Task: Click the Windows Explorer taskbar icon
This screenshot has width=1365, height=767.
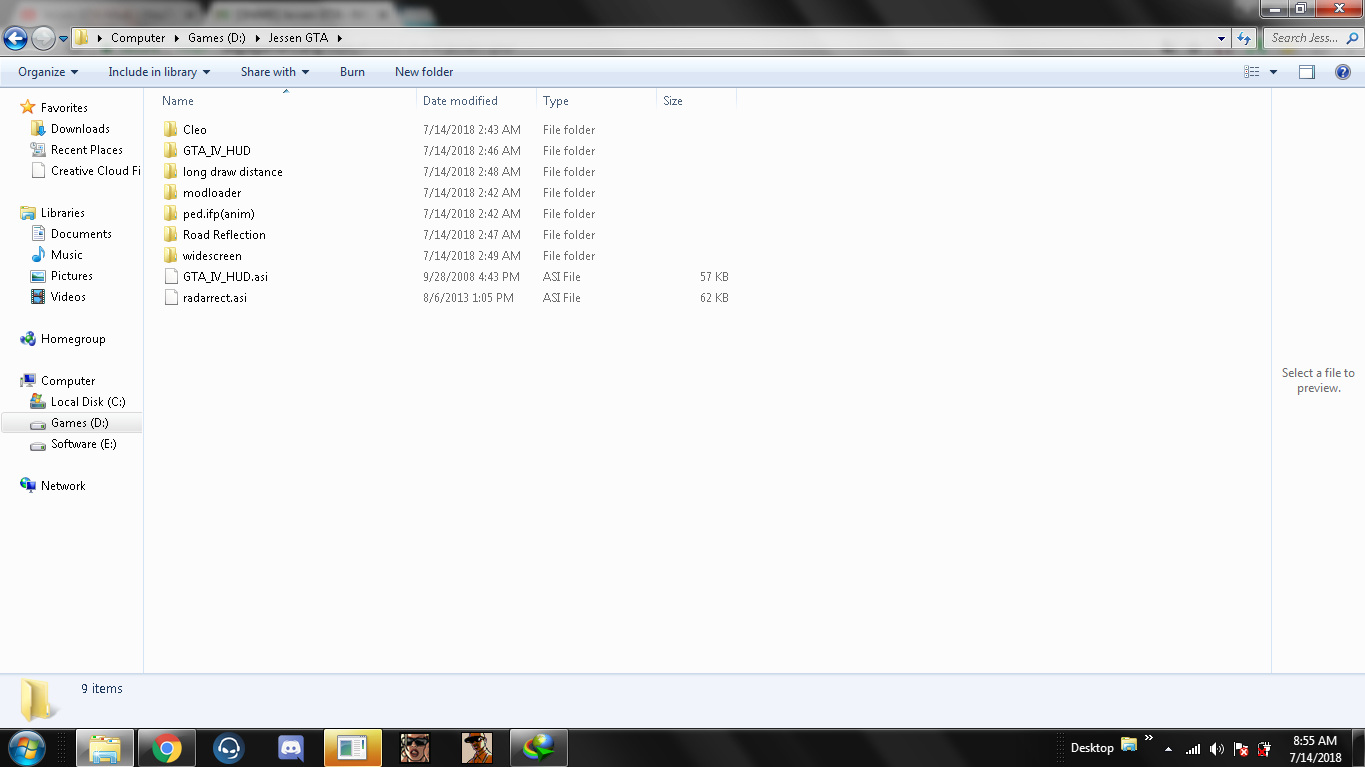Action: point(104,748)
